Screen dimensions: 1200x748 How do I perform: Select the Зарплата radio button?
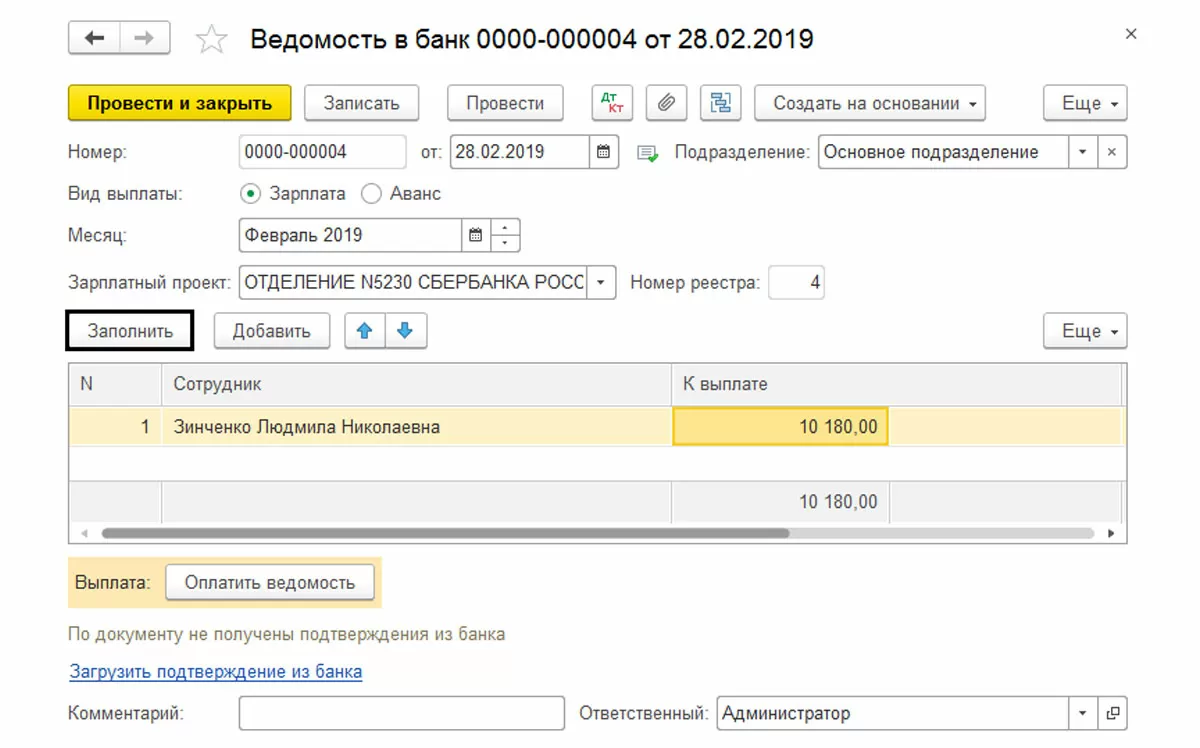tap(251, 194)
